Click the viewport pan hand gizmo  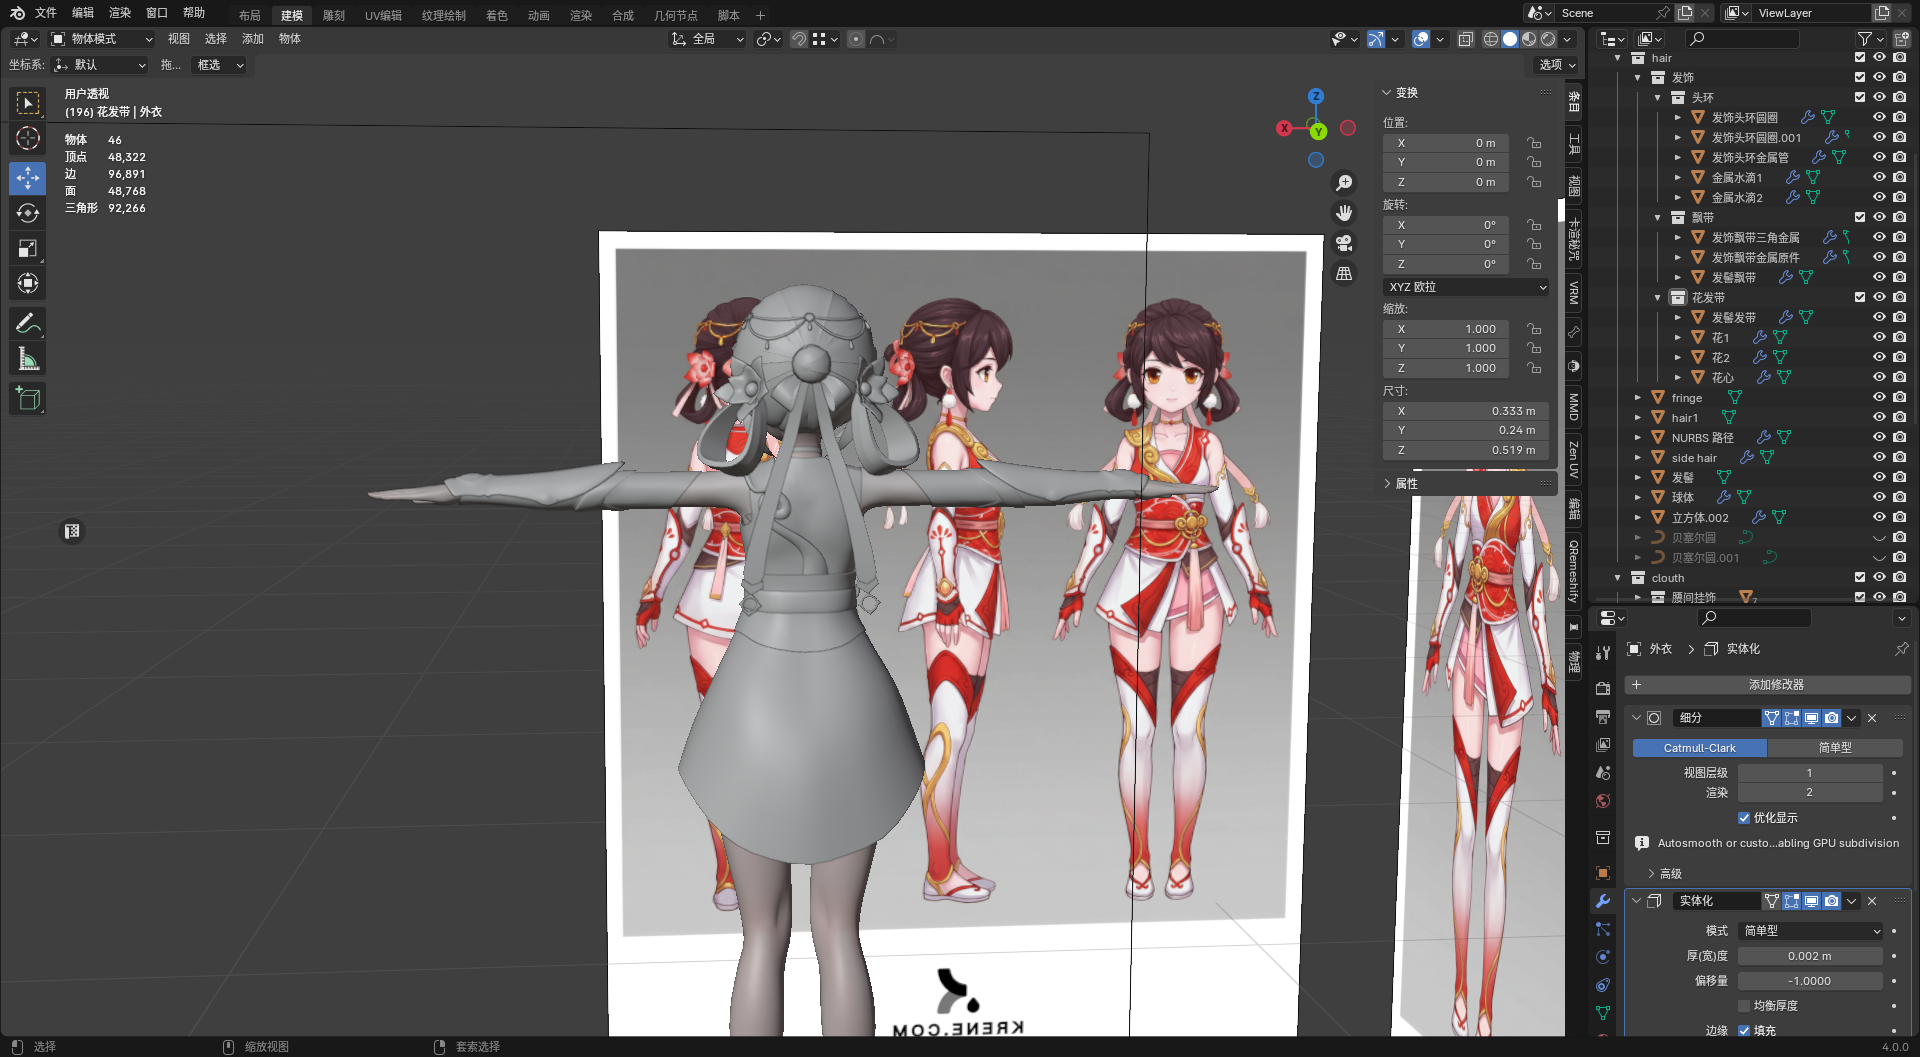(x=1344, y=213)
